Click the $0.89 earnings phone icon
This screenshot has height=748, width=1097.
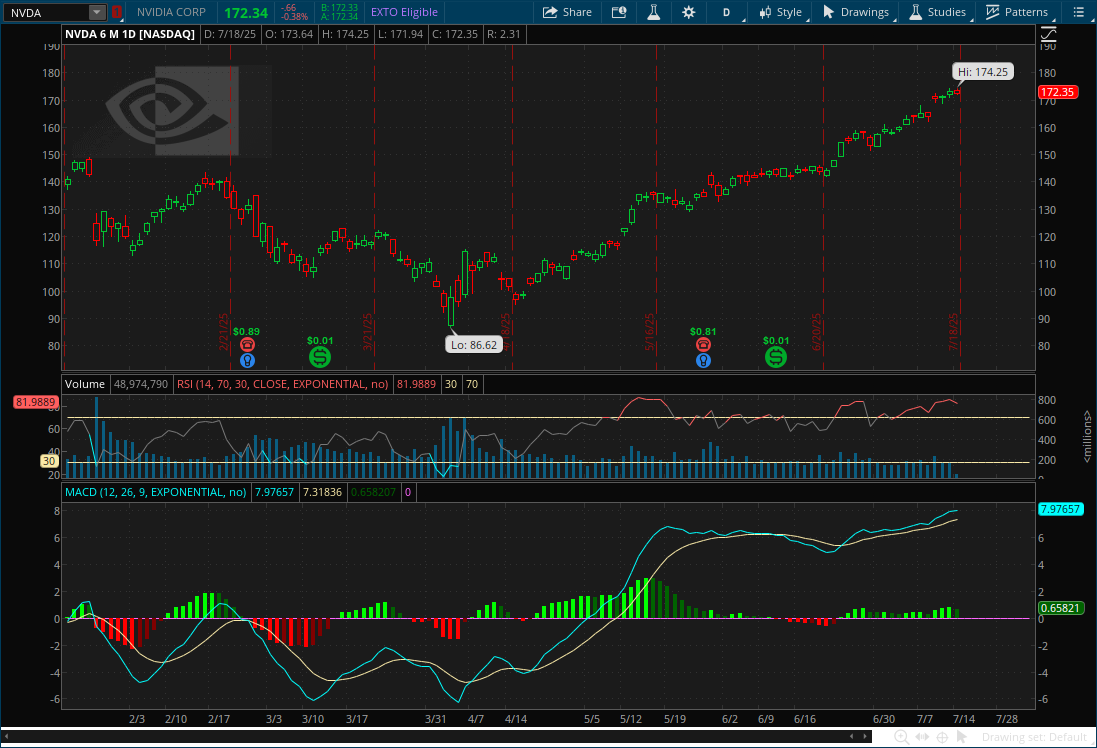click(247, 344)
